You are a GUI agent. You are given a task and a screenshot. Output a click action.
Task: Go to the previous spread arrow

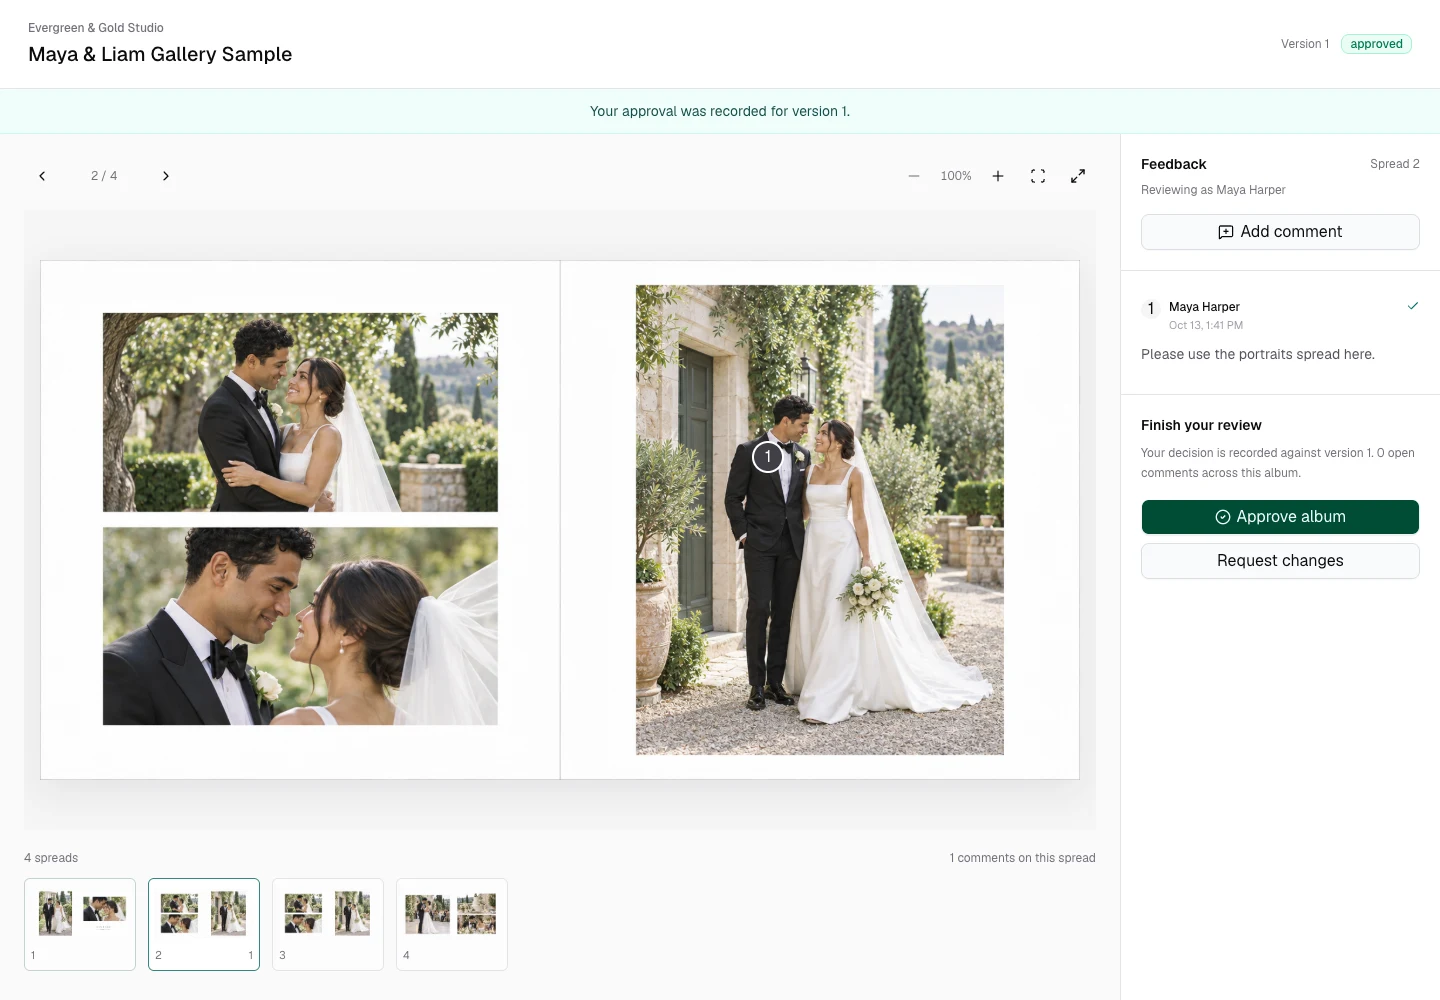(42, 176)
